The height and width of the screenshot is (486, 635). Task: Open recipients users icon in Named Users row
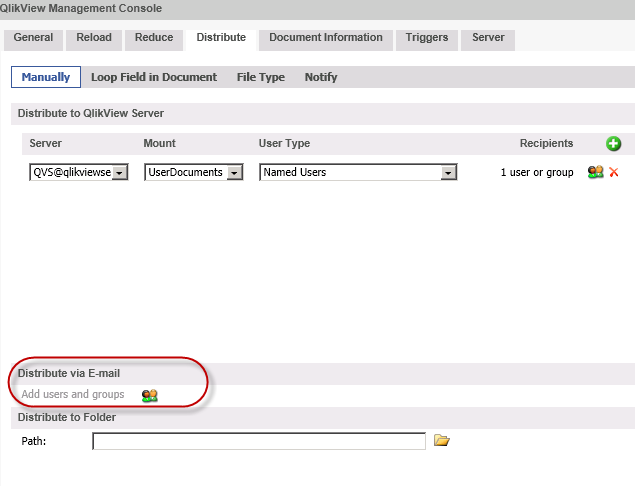click(x=595, y=172)
